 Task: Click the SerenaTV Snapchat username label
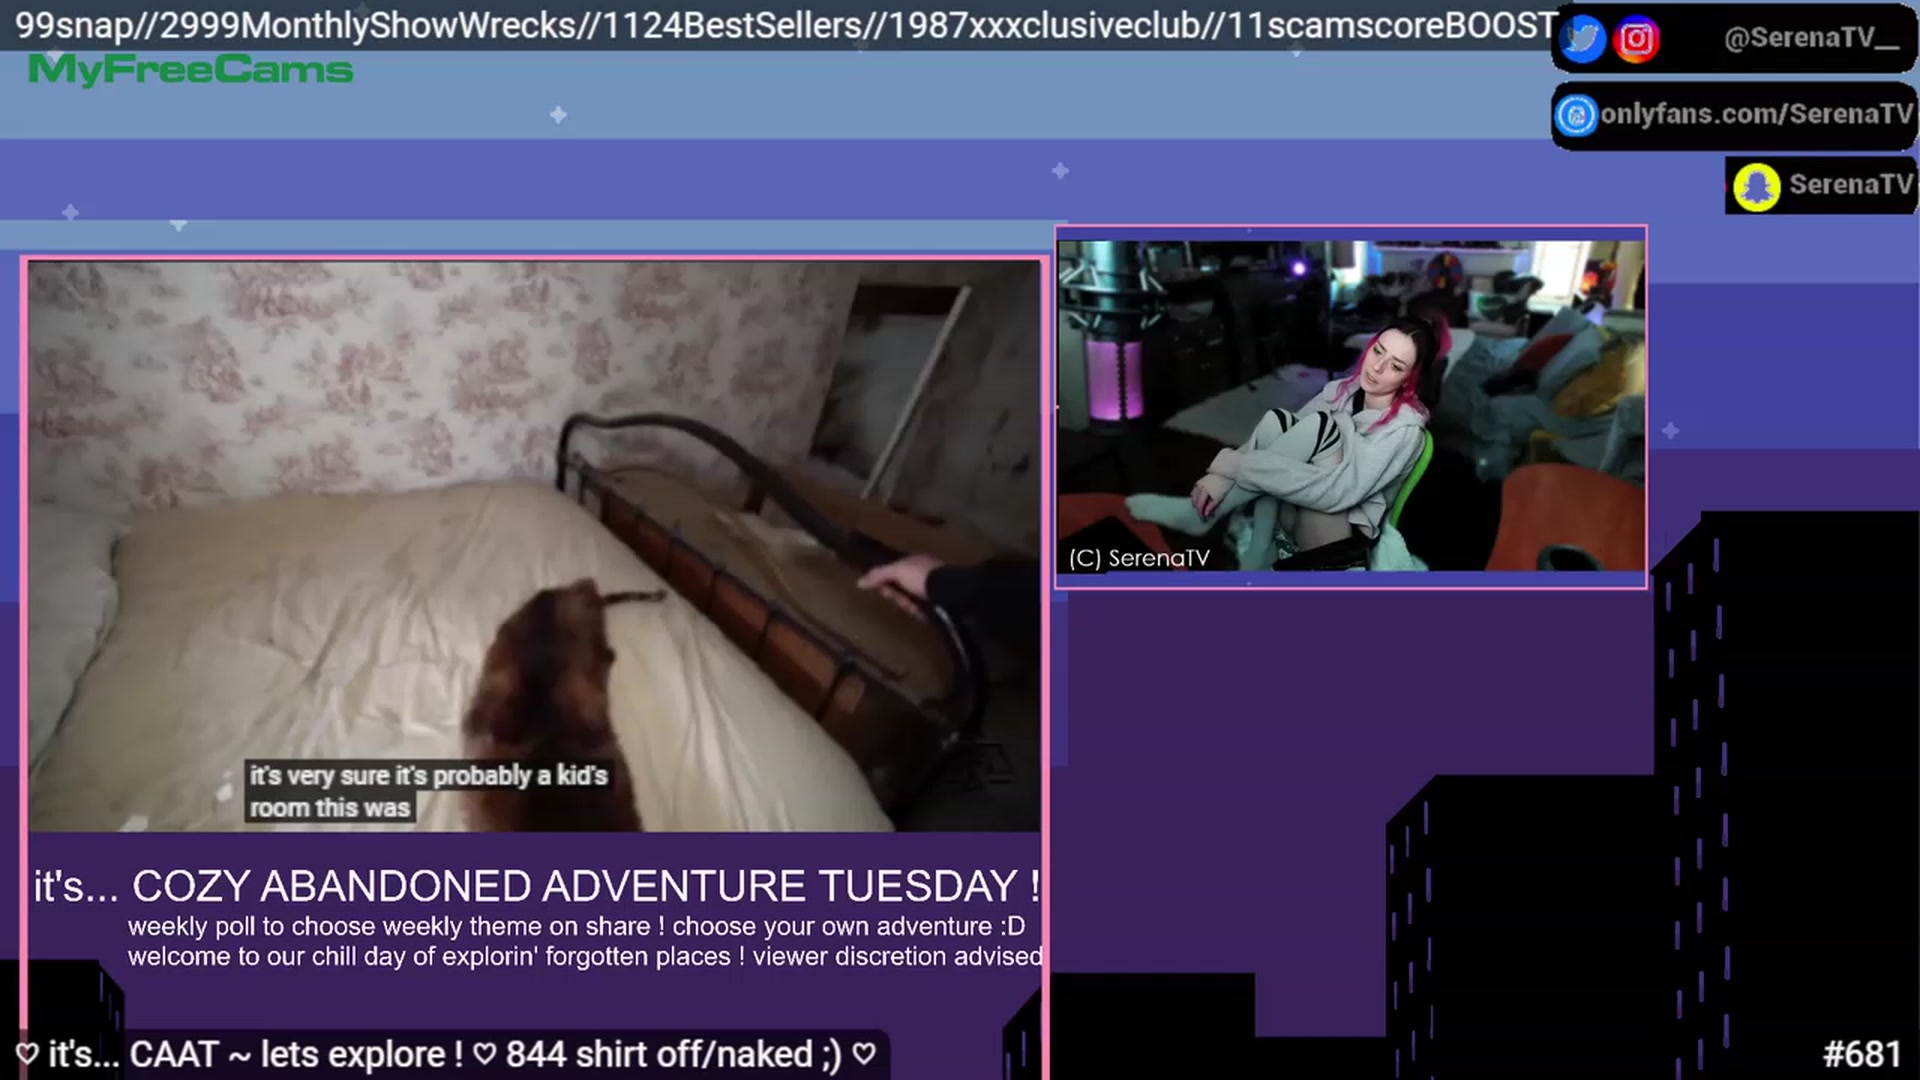(1850, 185)
